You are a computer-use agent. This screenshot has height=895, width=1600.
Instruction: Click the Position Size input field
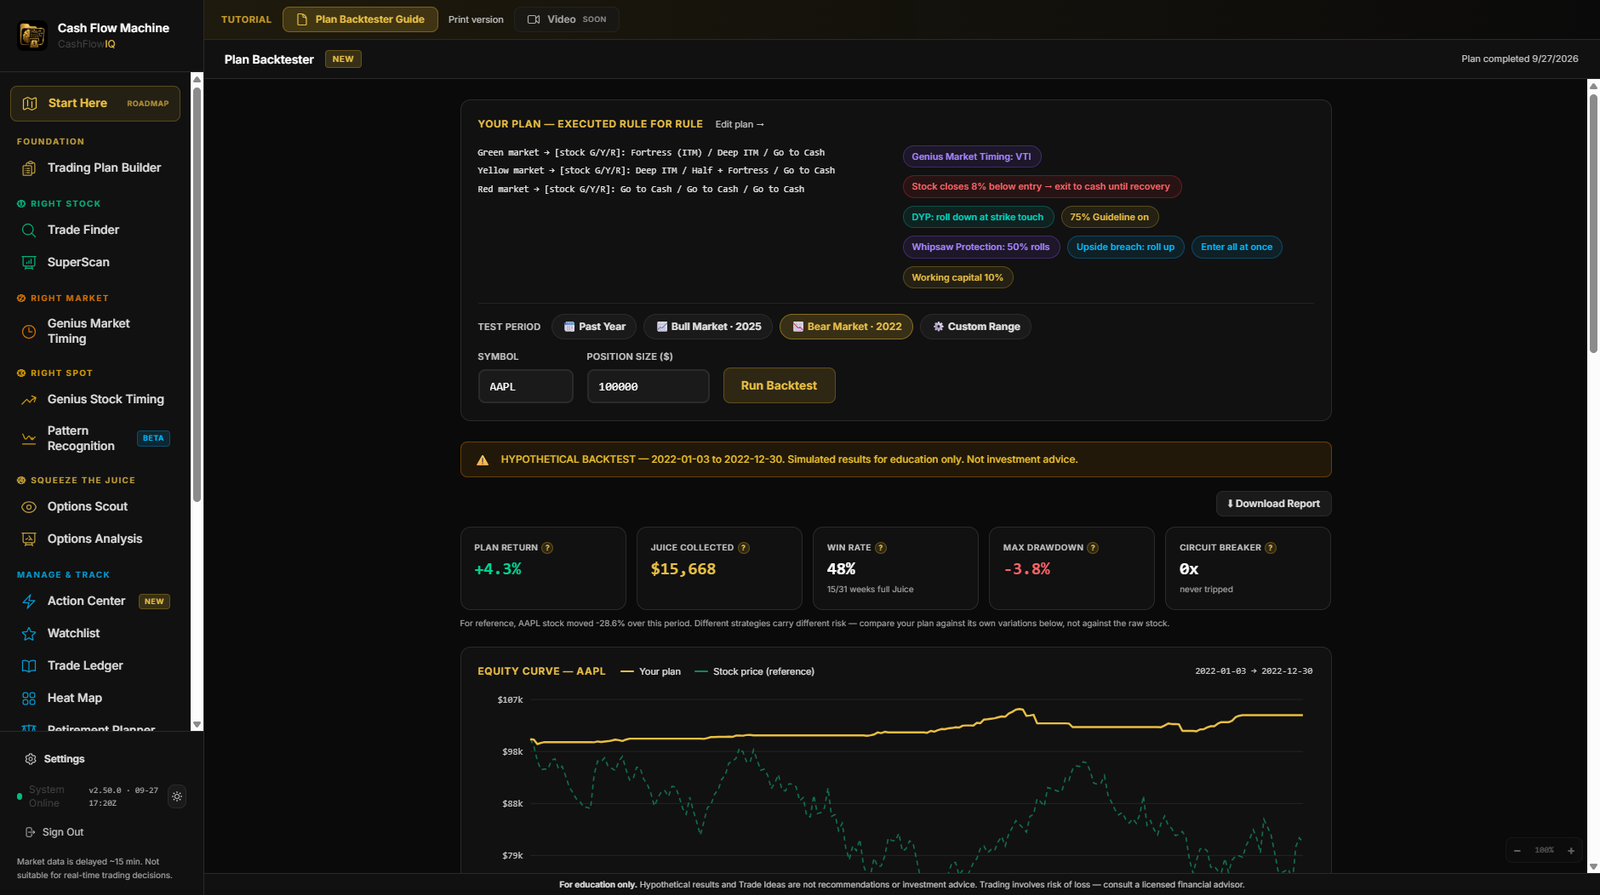tap(648, 386)
